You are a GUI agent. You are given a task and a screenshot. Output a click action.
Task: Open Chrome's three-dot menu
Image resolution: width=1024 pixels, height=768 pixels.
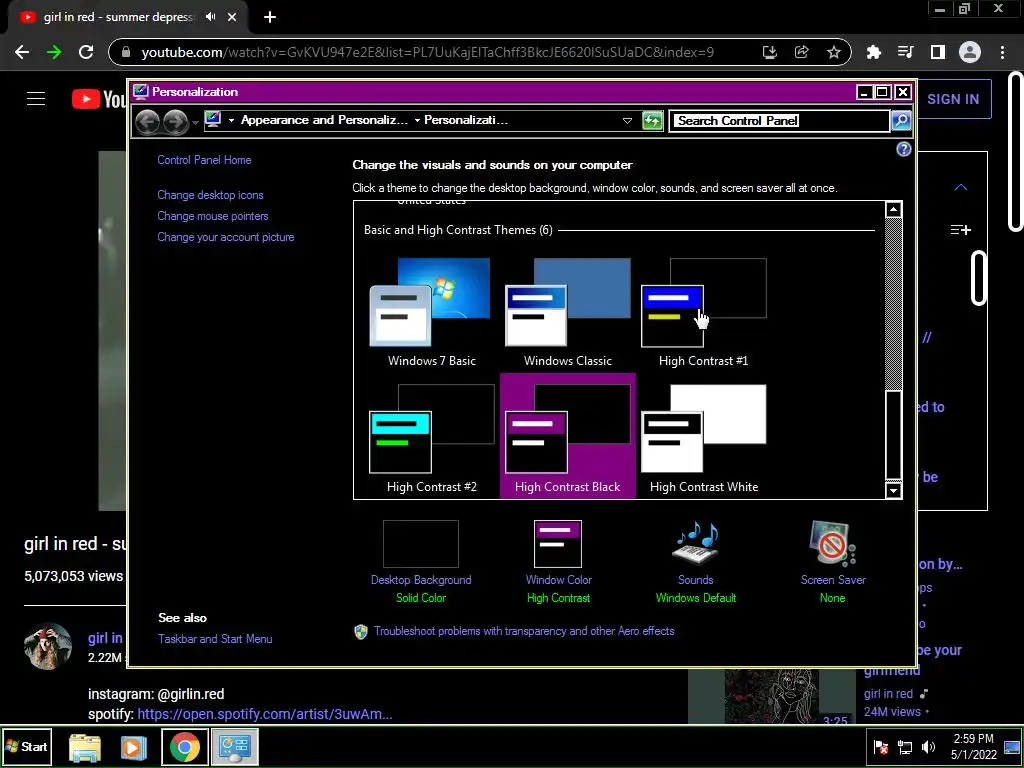[x=1002, y=52]
